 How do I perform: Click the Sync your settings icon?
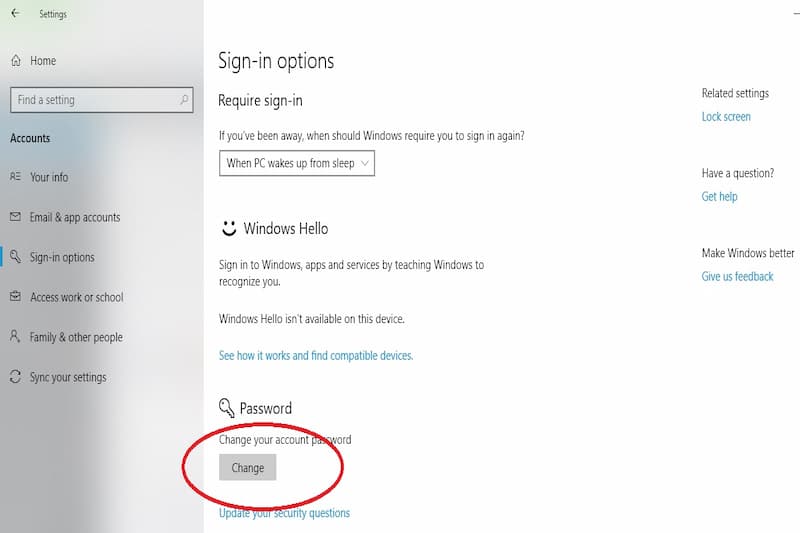pyautogui.click(x=15, y=377)
